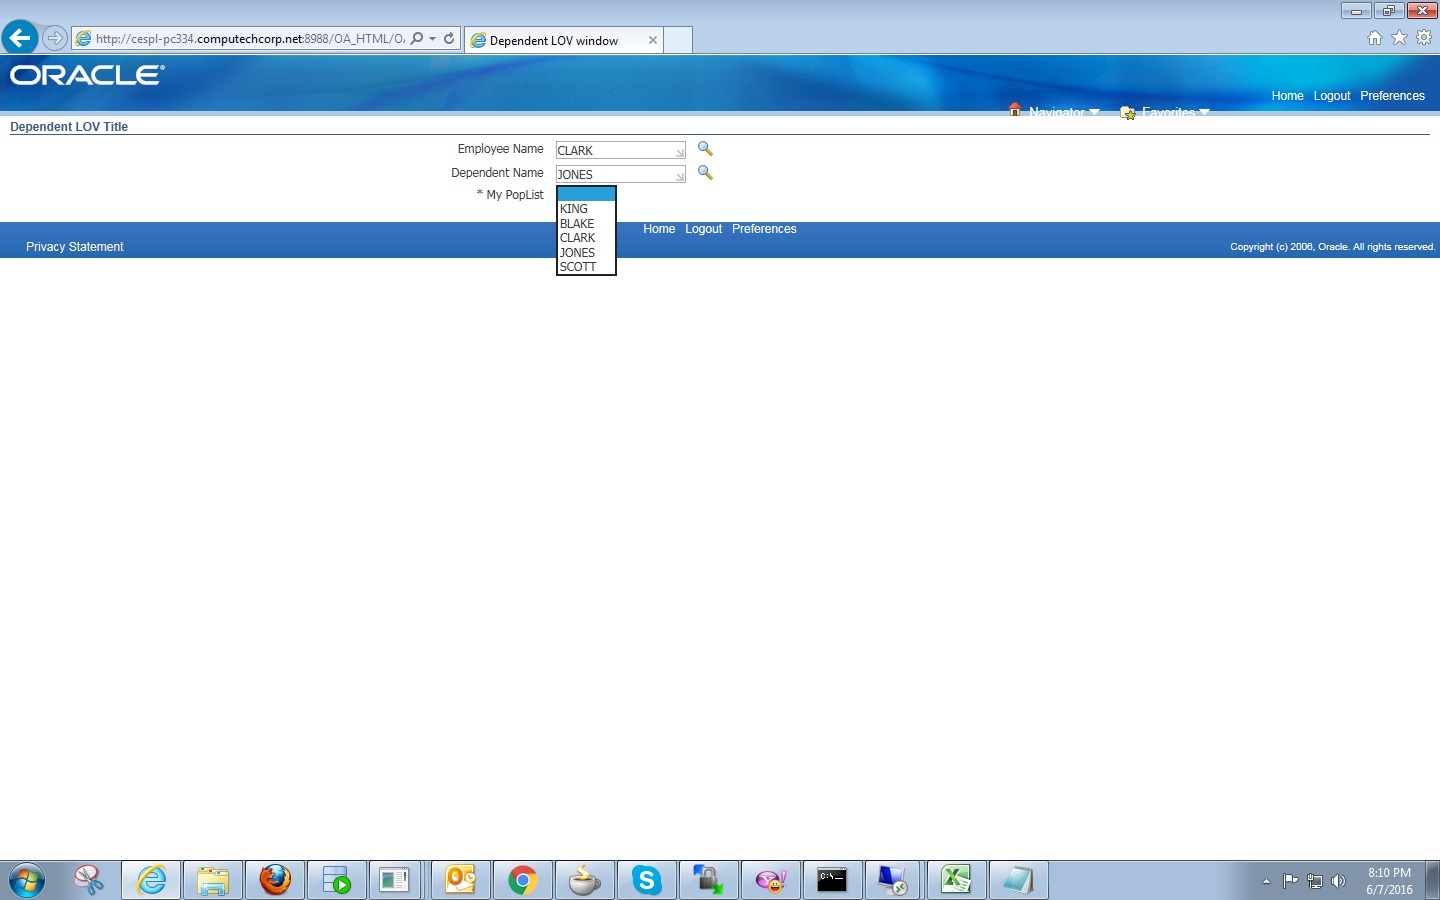Click the Logout link in footer
The width and height of the screenshot is (1440, 900).
click(703, 229)
